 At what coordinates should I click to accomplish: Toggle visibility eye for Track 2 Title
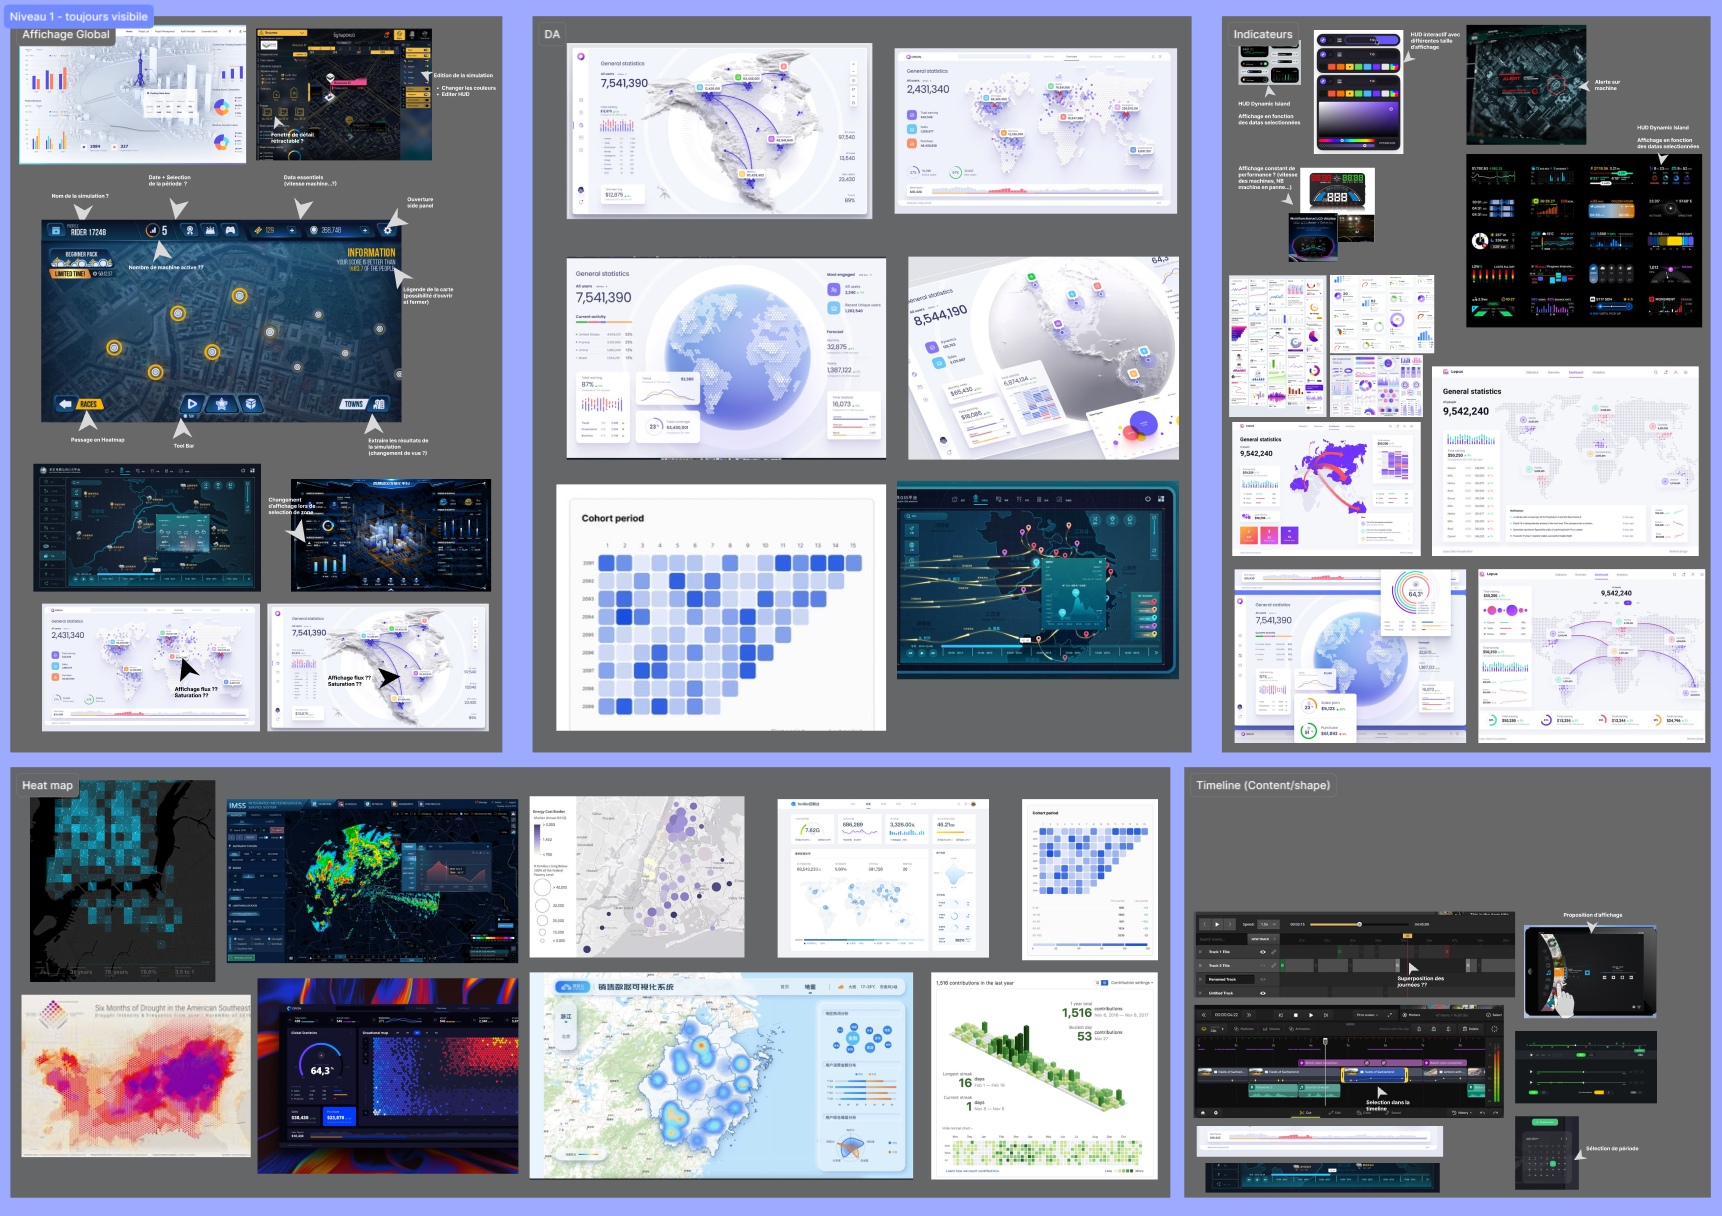click(1263, 965)
